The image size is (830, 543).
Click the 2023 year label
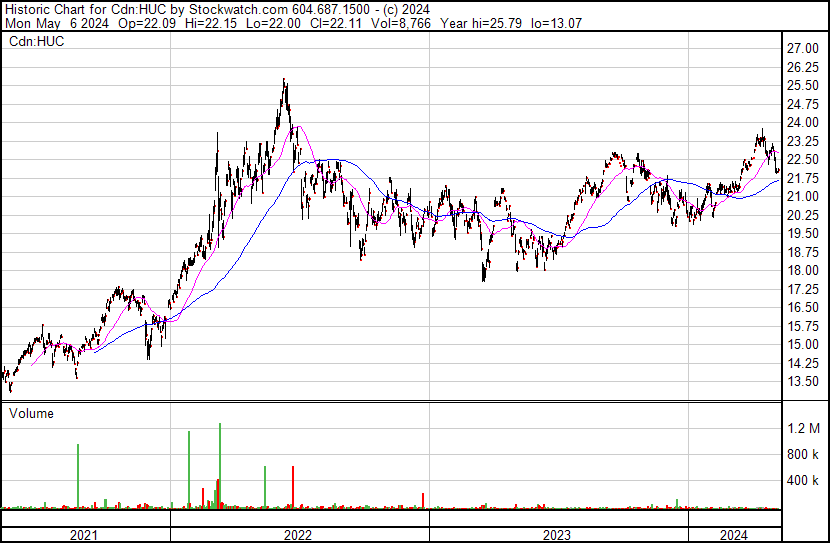click(557, 536)
